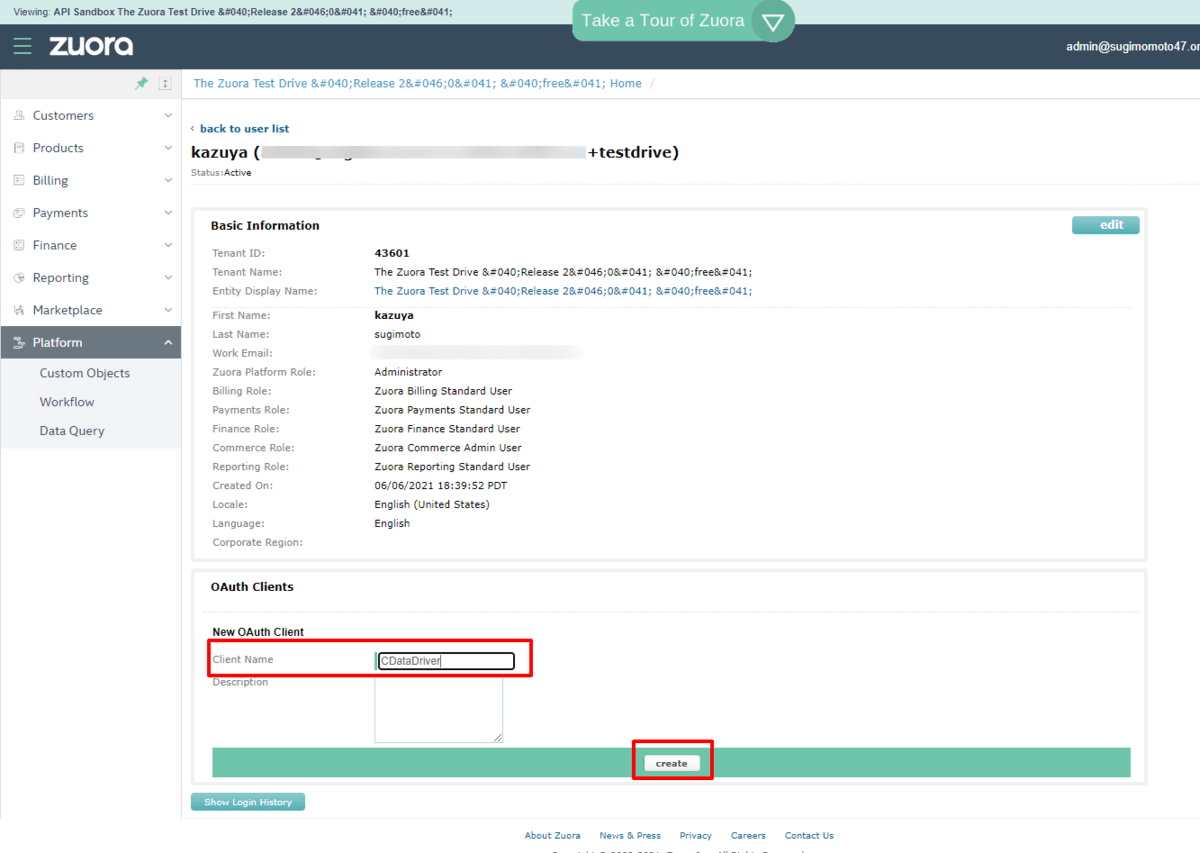Click the Platform sidebar icon

pyautogui.click(x=18, y=342)
